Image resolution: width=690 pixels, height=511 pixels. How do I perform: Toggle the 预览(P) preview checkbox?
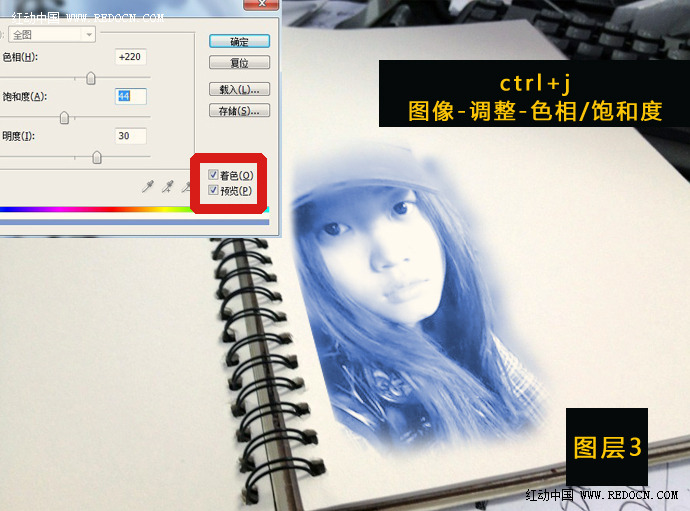coord(213,190)
